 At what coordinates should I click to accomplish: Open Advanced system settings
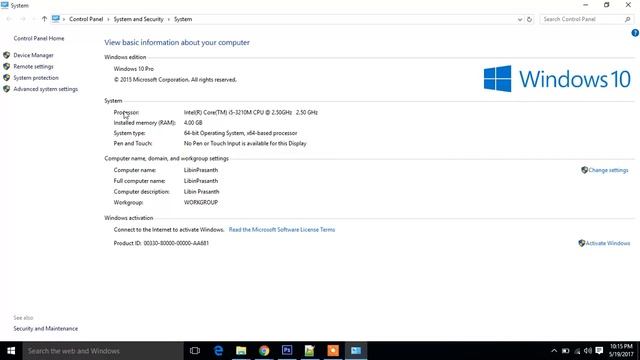pos(46,89)
